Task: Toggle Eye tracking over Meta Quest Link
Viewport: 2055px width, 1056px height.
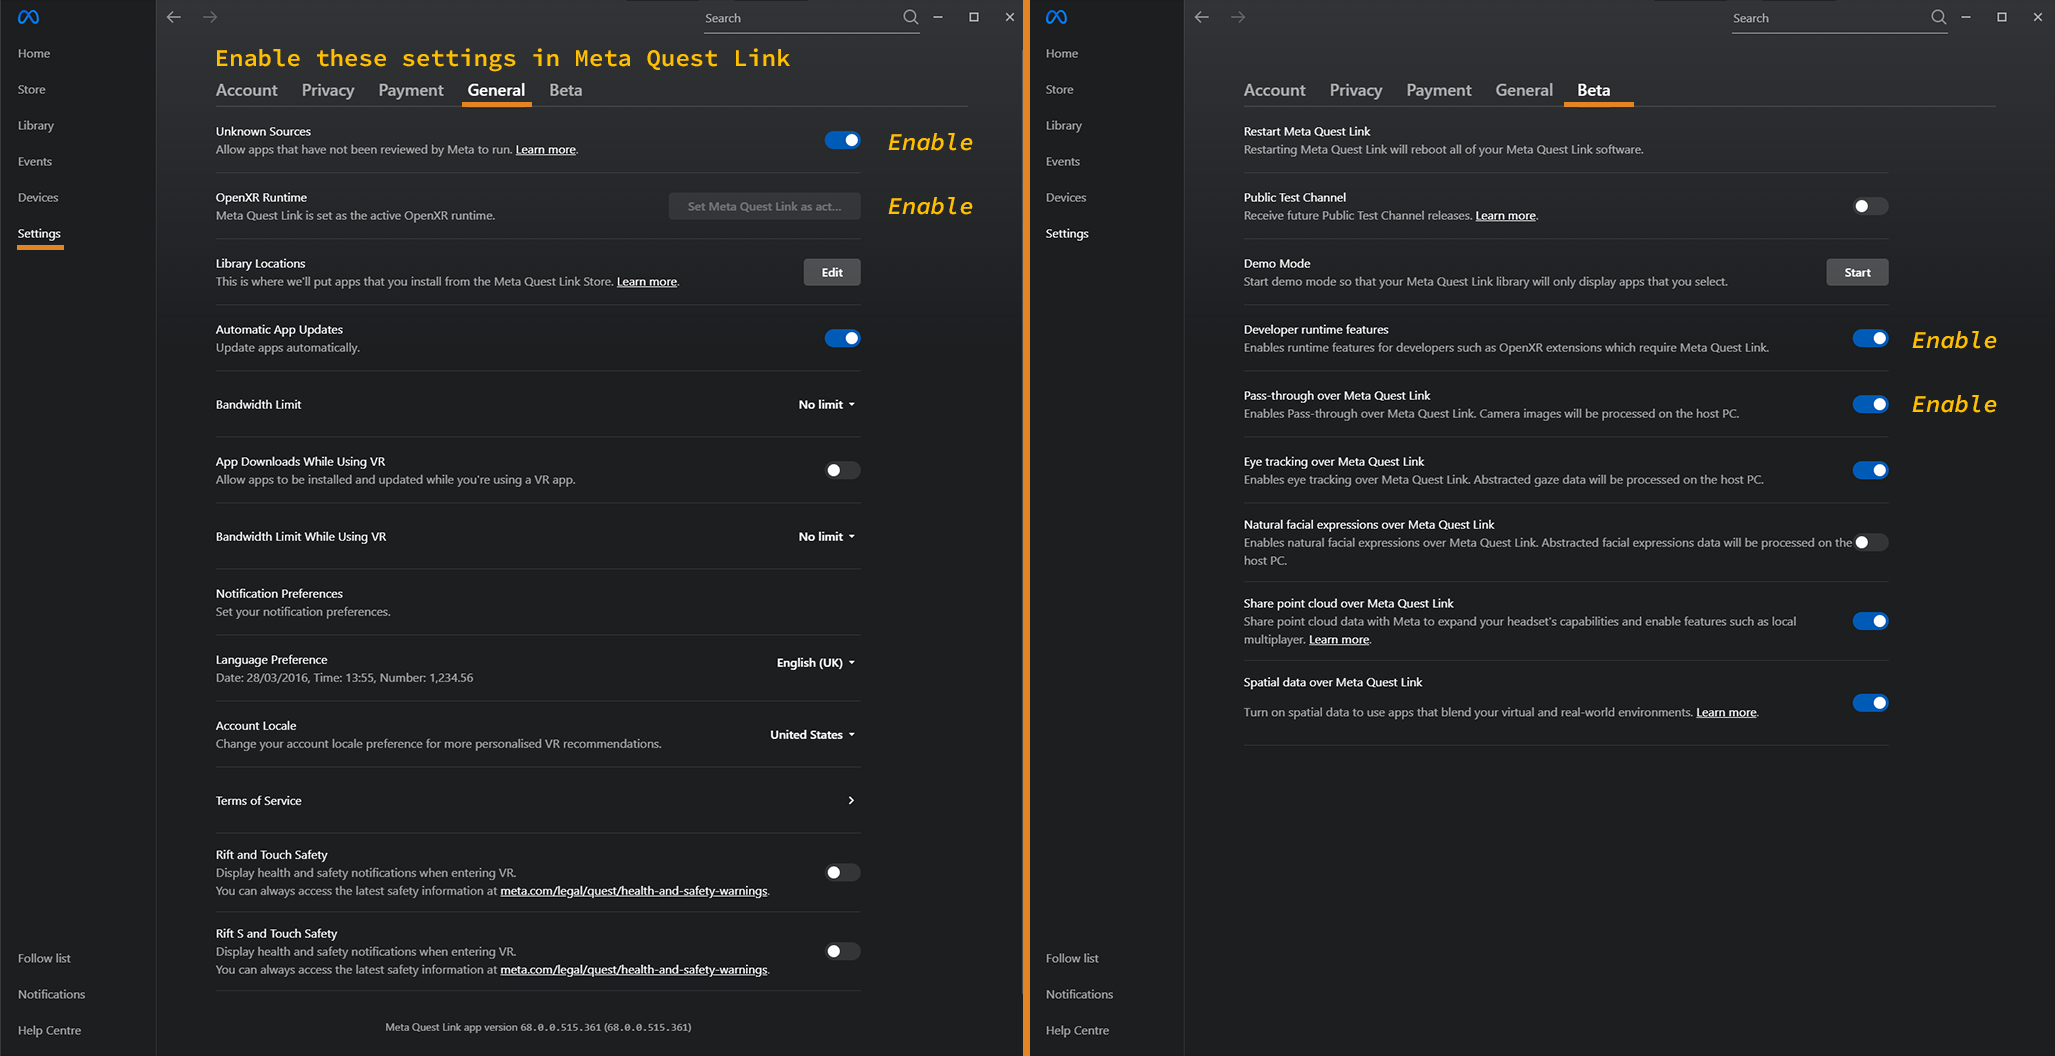Action: [1870, 470]
